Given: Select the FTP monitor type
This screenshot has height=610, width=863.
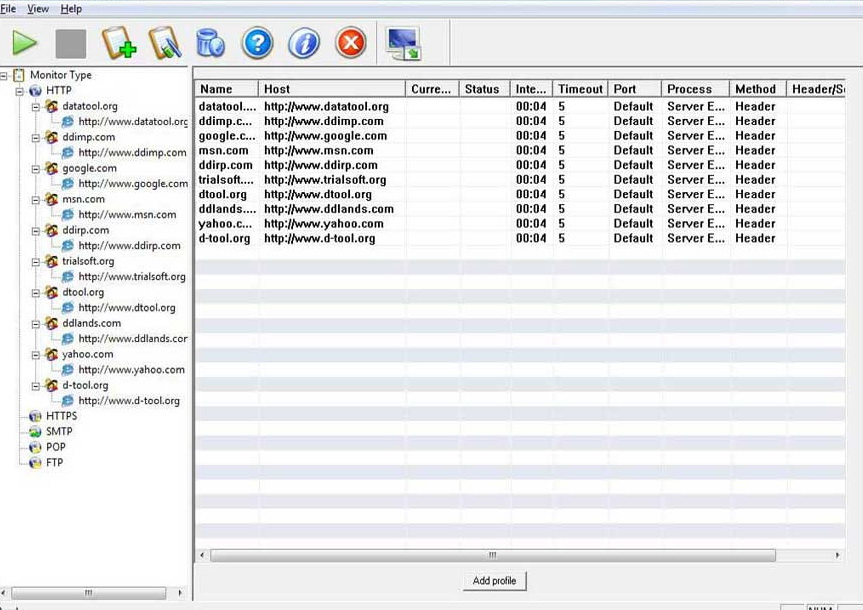Looking at the screenshot, I should pos(54,463).
